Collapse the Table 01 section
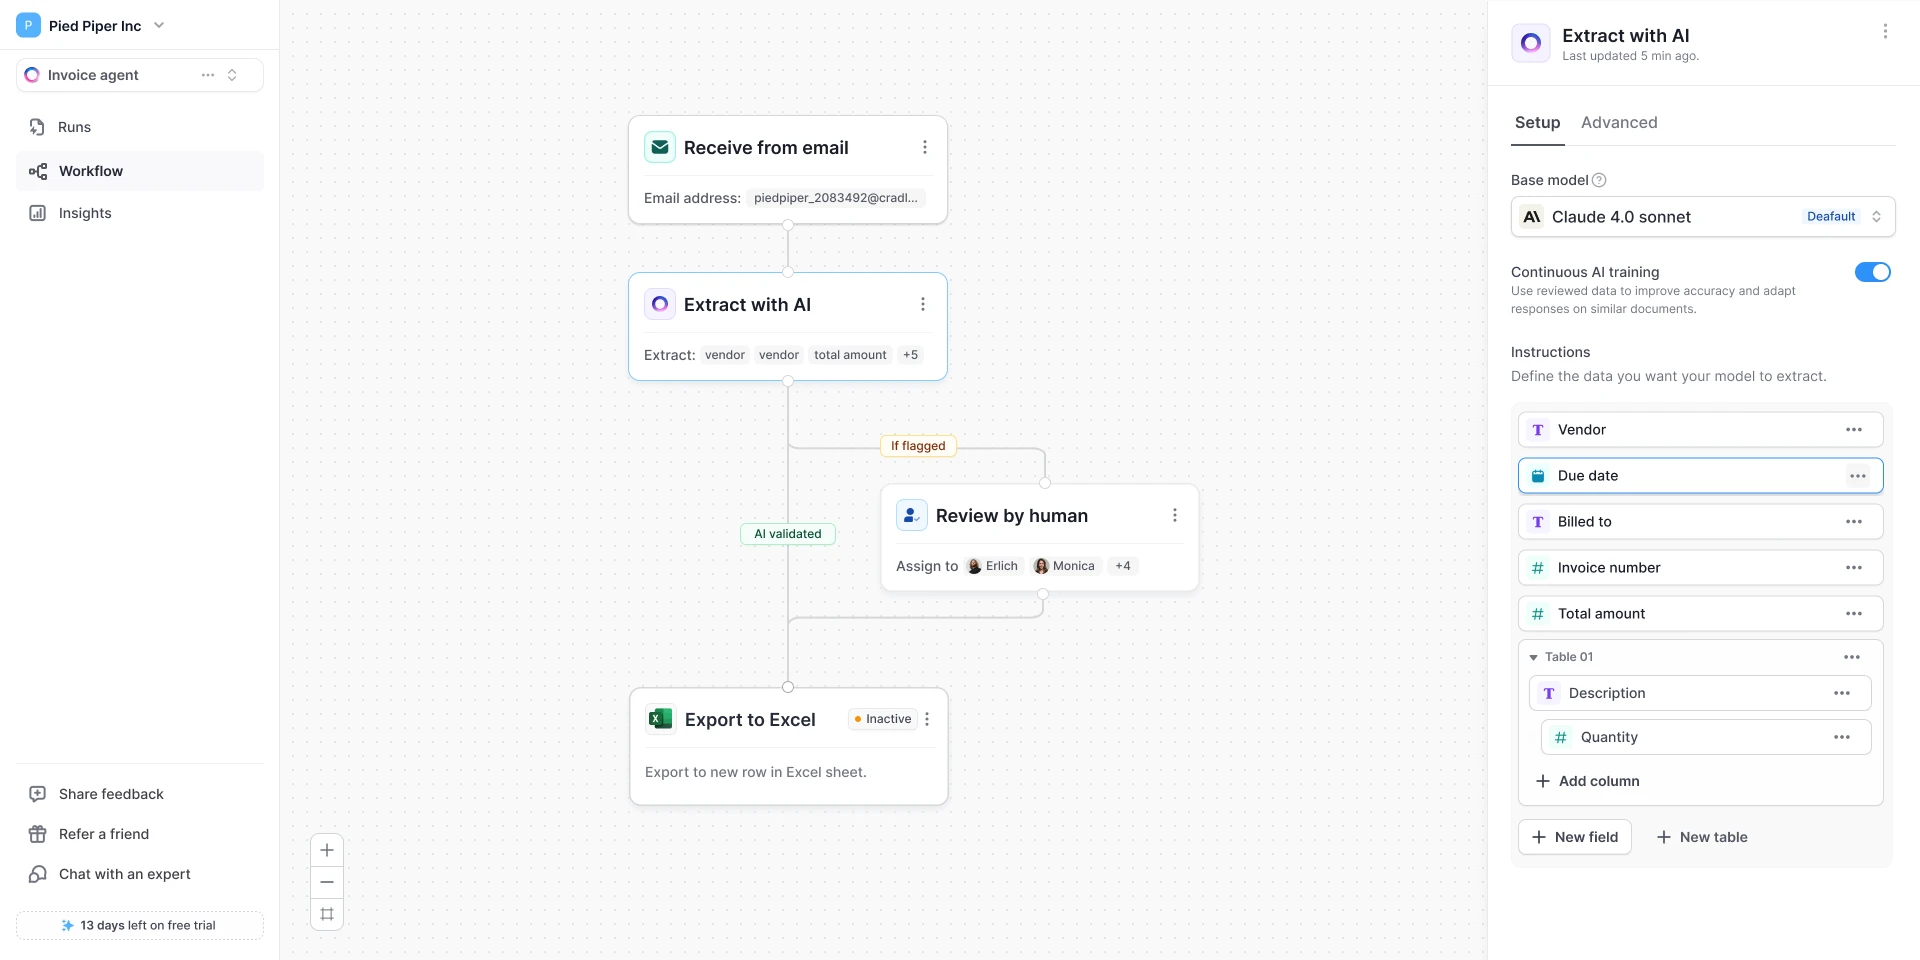This screenshot has width=1920, height=960. coord(1533,658)
